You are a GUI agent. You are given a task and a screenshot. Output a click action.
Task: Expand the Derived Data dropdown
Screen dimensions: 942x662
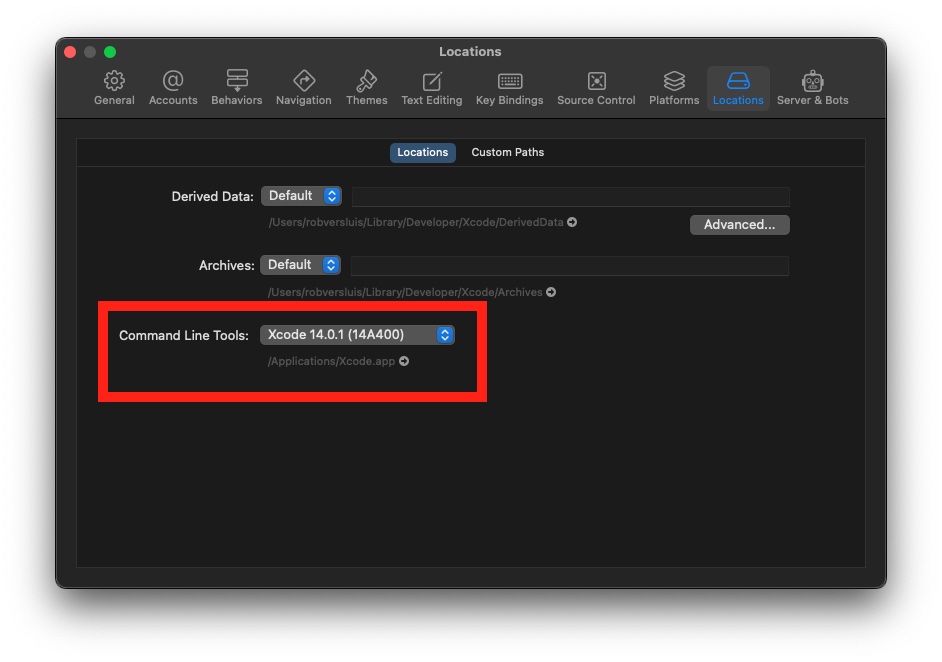(x=301, y=196)
